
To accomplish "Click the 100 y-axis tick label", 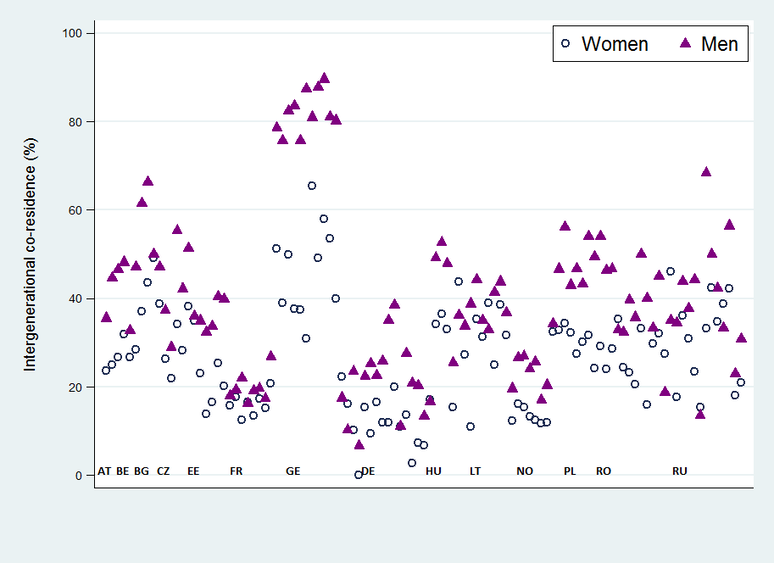I will coord(72,34).
